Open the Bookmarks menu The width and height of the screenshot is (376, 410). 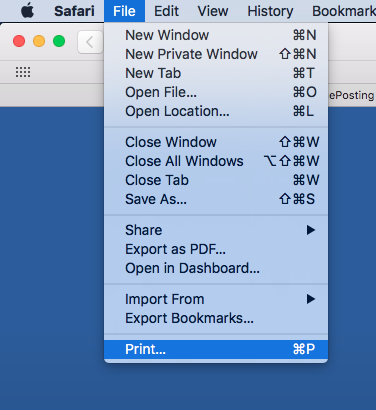(344, 11)
